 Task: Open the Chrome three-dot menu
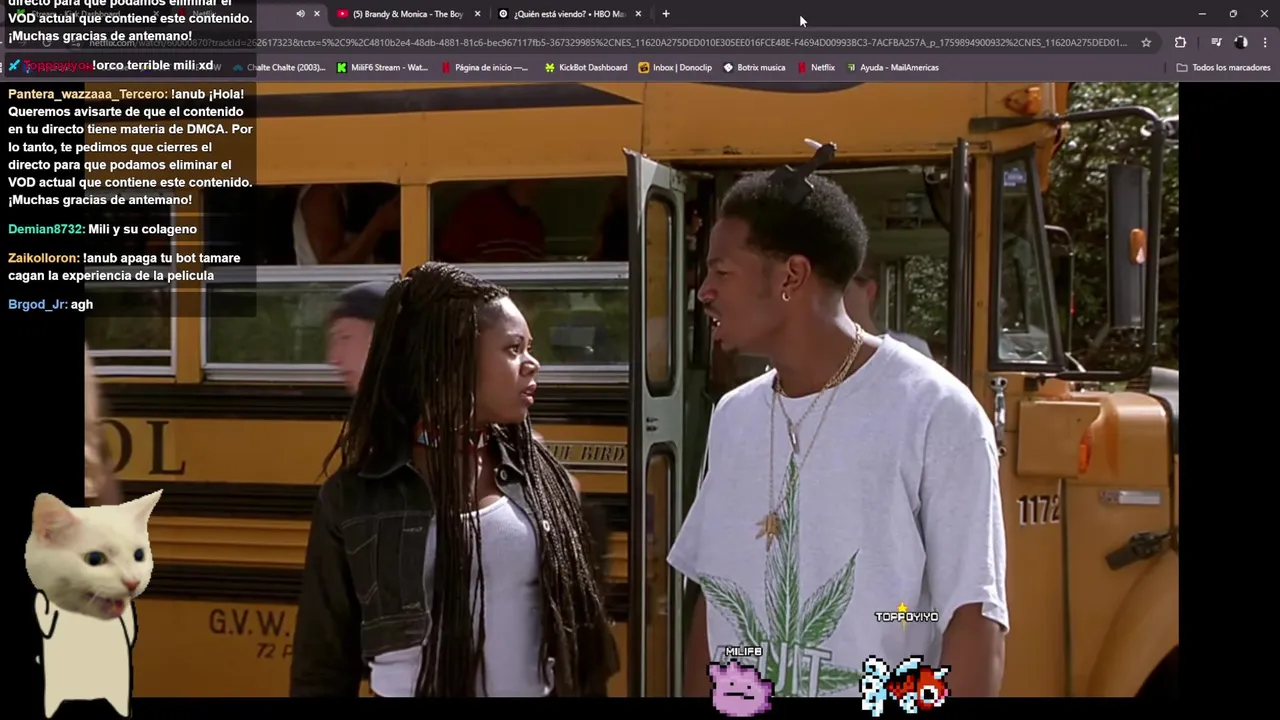point(1265,42)
